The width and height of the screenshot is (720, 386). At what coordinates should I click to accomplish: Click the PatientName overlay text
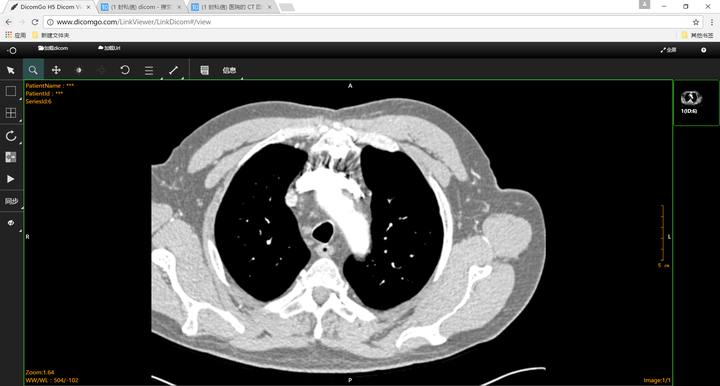(x=50, y=86)
